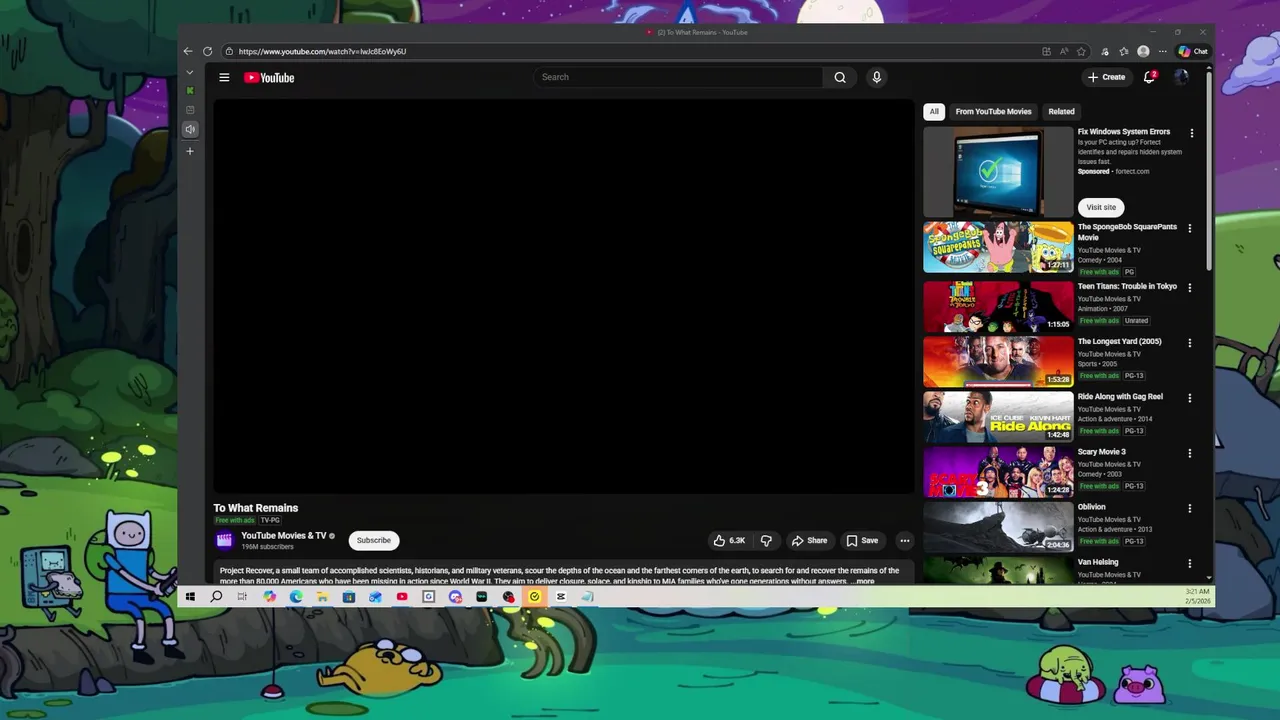Add page to favorites star
The height and width of the screenshot is (720, 1280).
1082,51
